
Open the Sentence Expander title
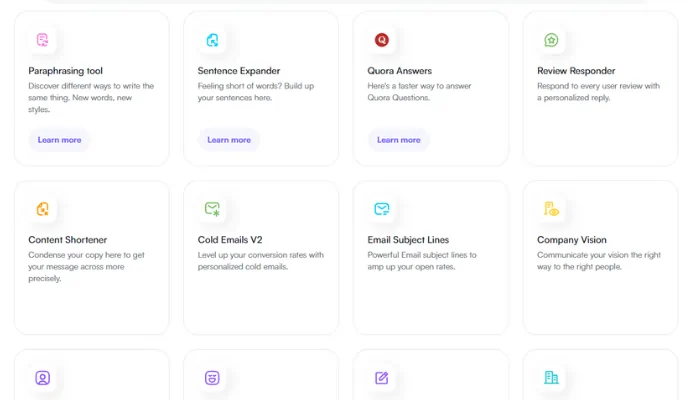[239, 71]
